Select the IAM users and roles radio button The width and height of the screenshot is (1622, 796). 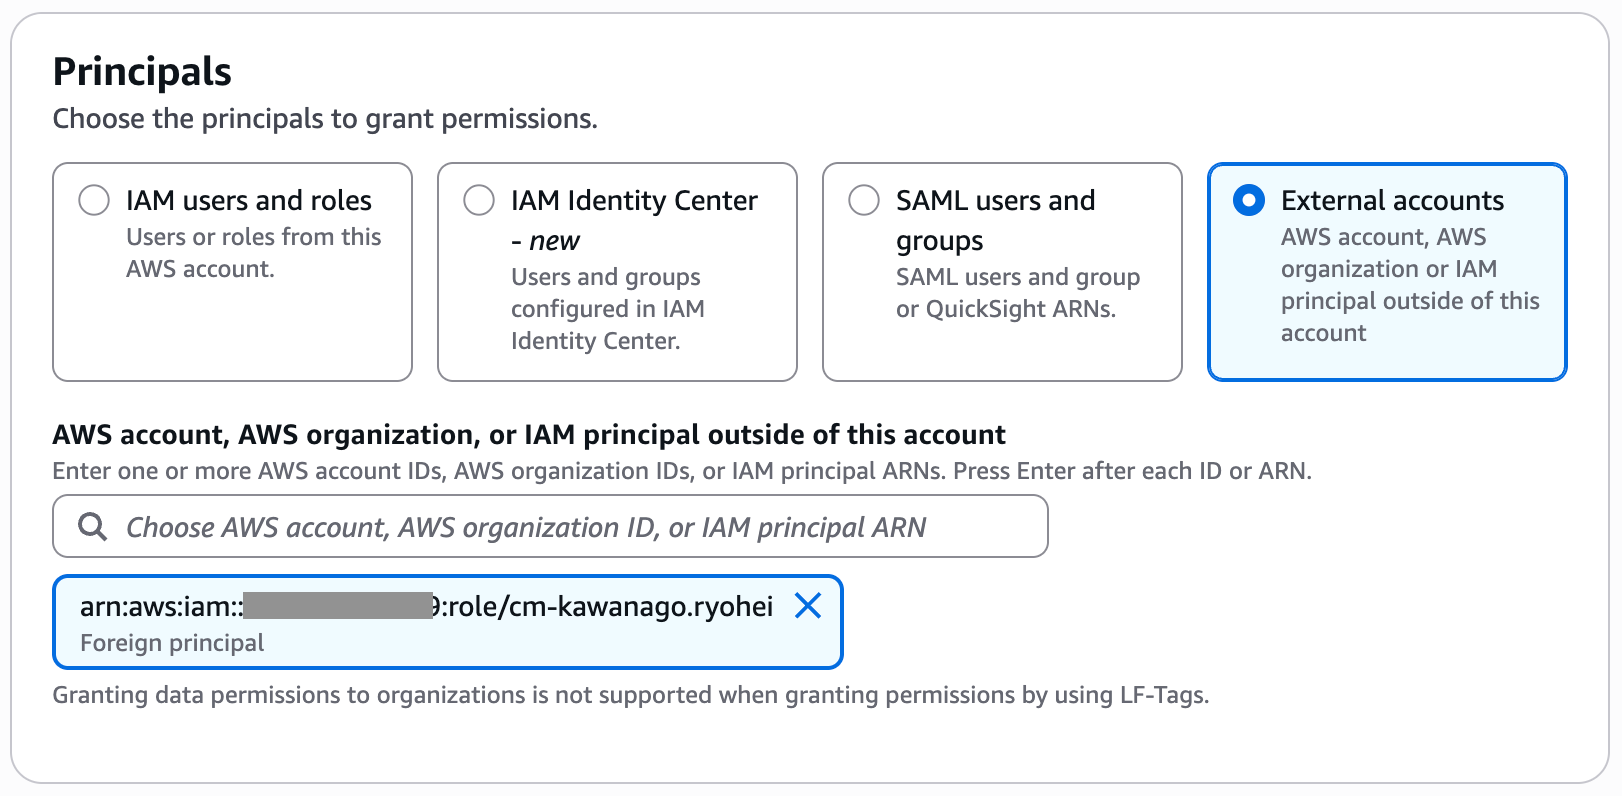(94, 200)
